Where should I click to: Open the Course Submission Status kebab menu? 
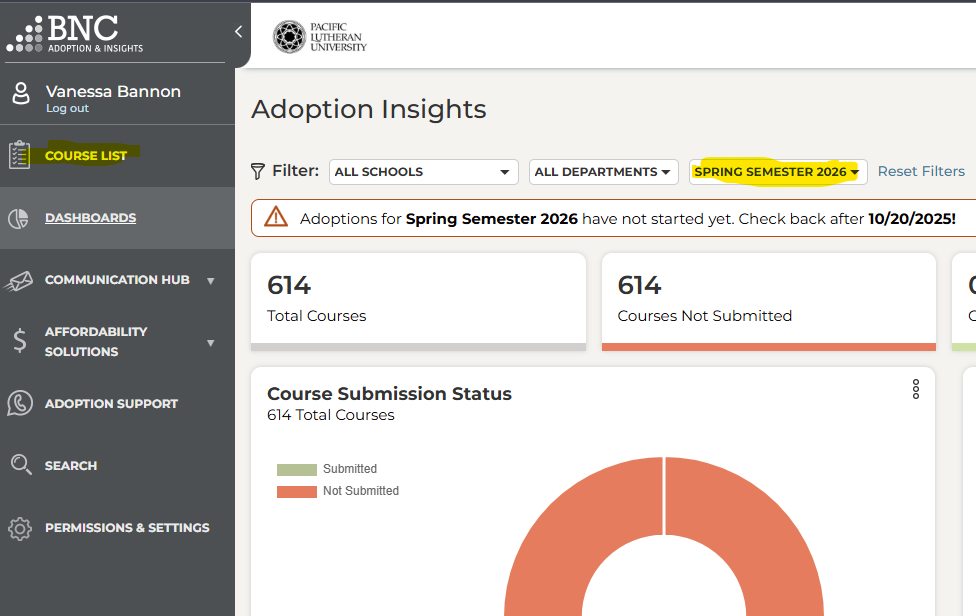tap(915, 390)
